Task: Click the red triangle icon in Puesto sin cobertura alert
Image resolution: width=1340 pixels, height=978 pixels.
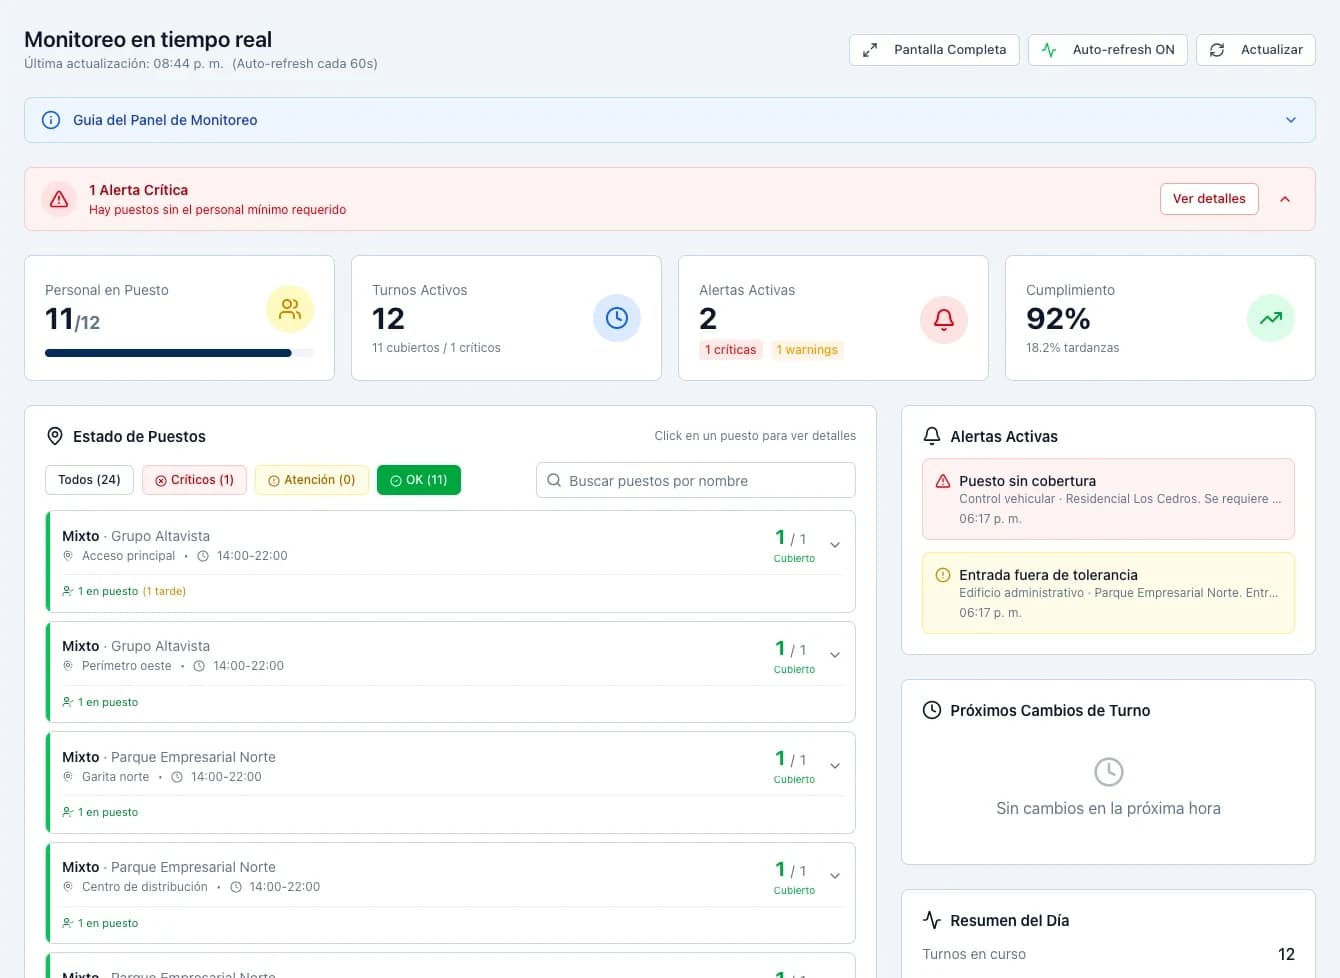Action: tap(943, 481)
